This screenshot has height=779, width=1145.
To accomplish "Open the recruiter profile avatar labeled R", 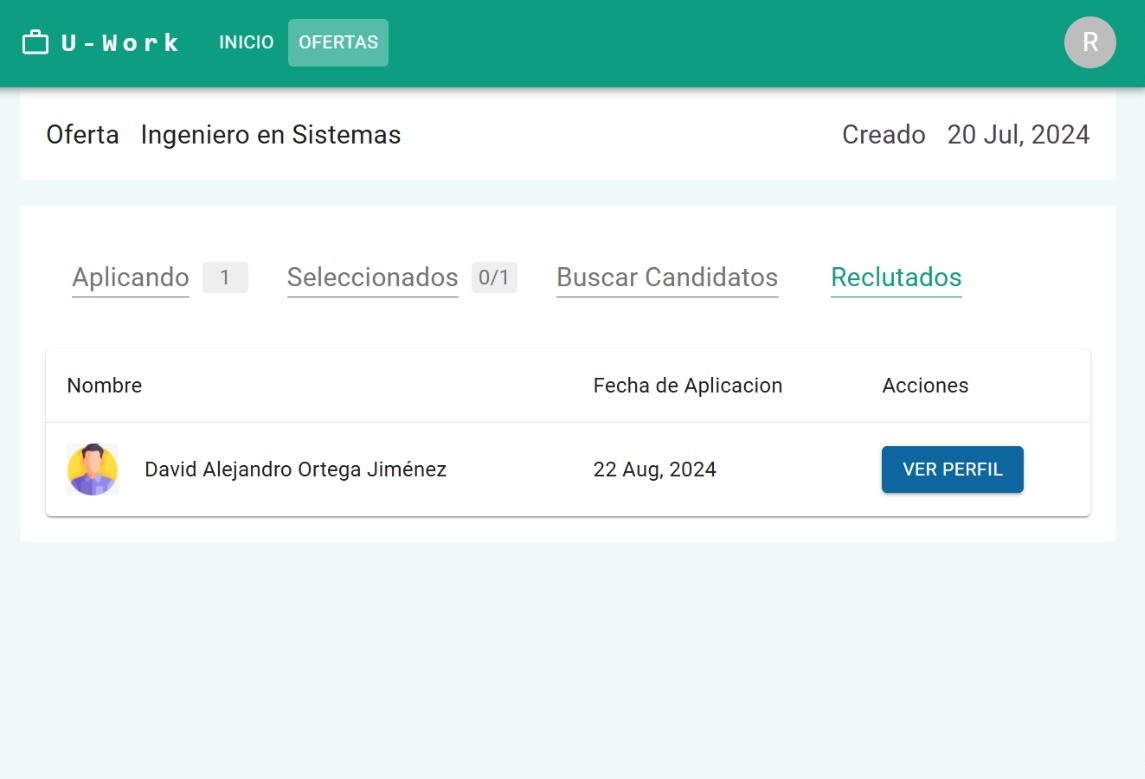I will click(x=1090, y=41).
